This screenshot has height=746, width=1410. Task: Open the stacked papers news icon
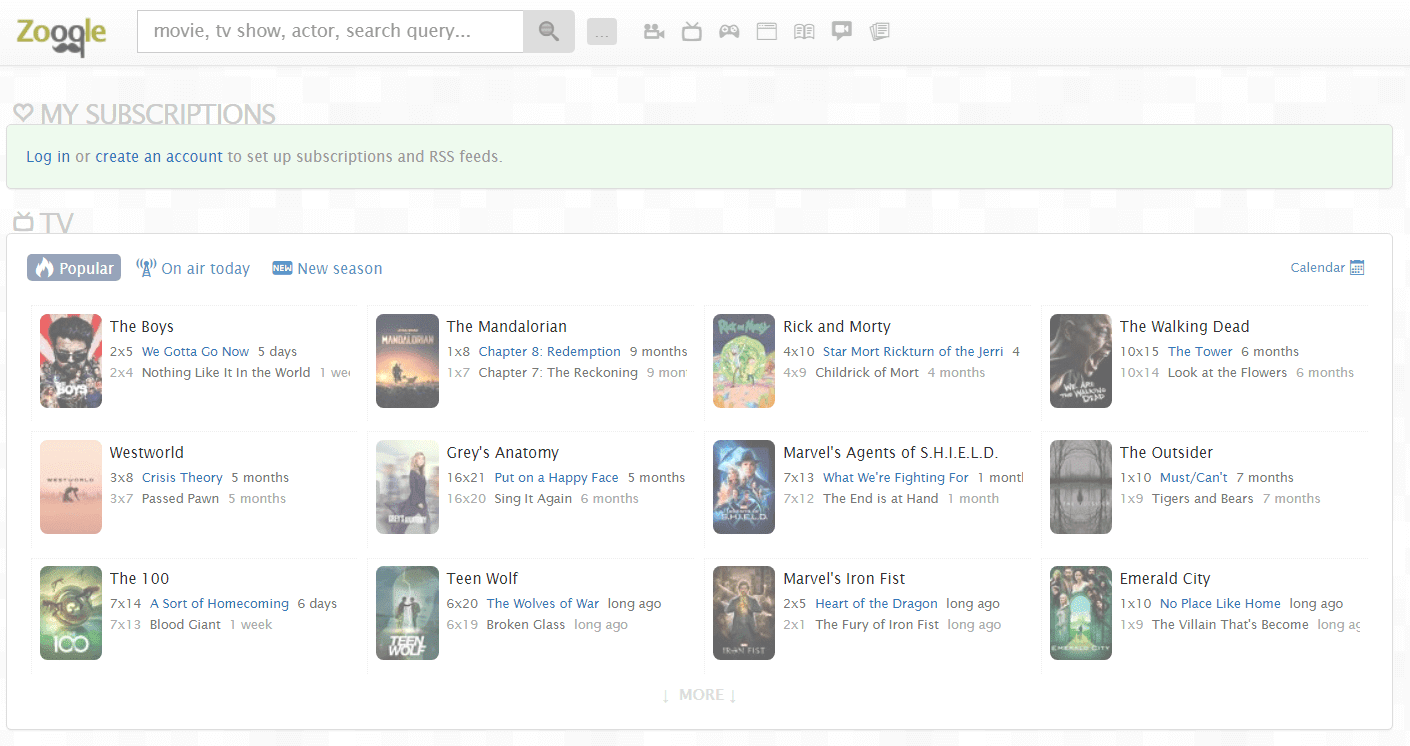pyautogui.click(x=880, y=32)
